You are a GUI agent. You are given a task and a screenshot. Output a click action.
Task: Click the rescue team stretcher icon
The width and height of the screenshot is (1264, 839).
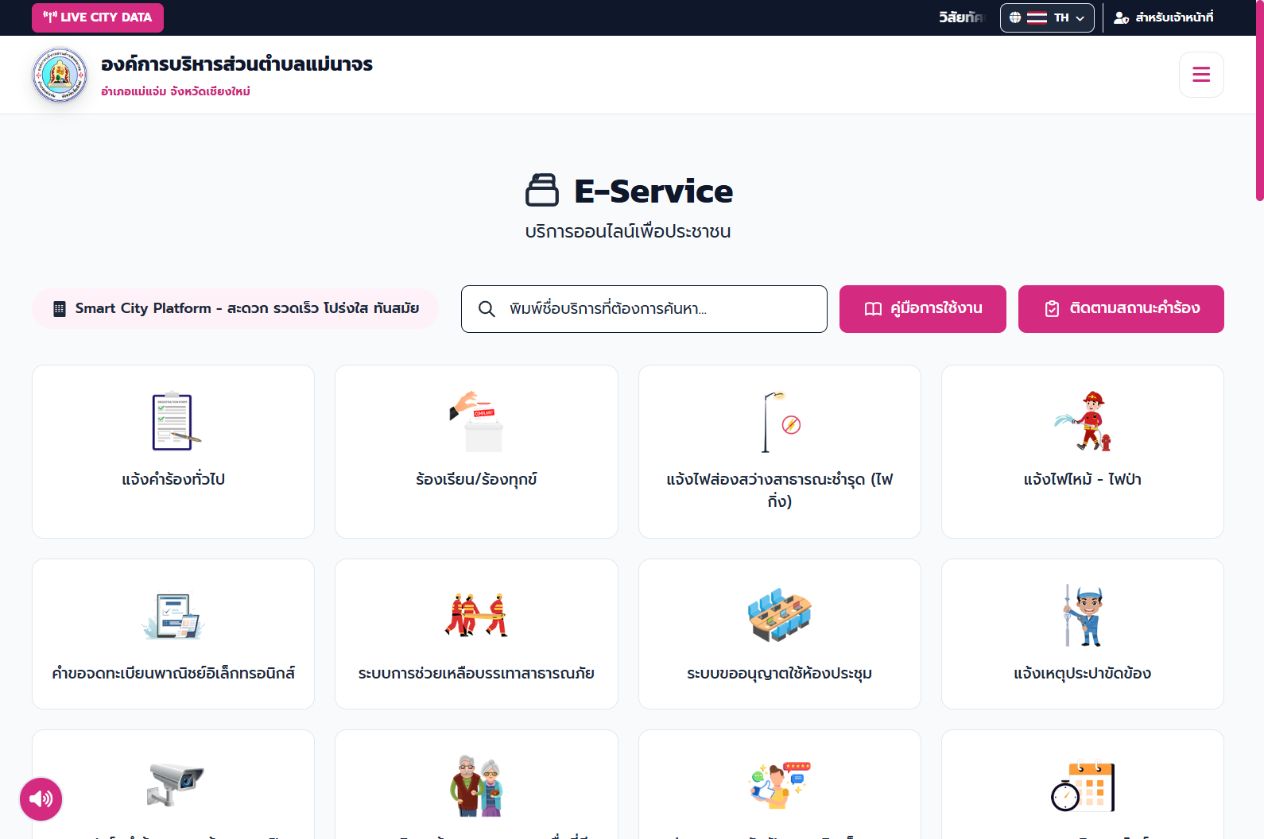pos(476,614)
